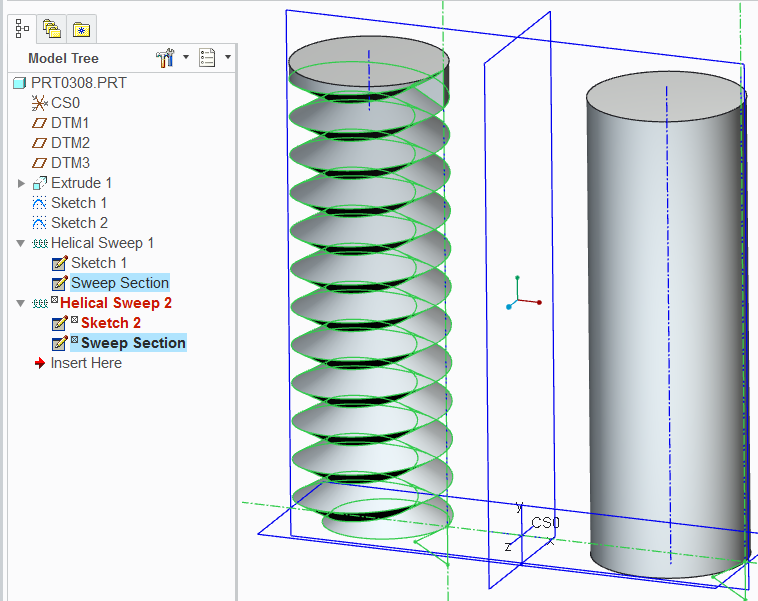Click the Extrude 1 feature icon

pos(40,183)
